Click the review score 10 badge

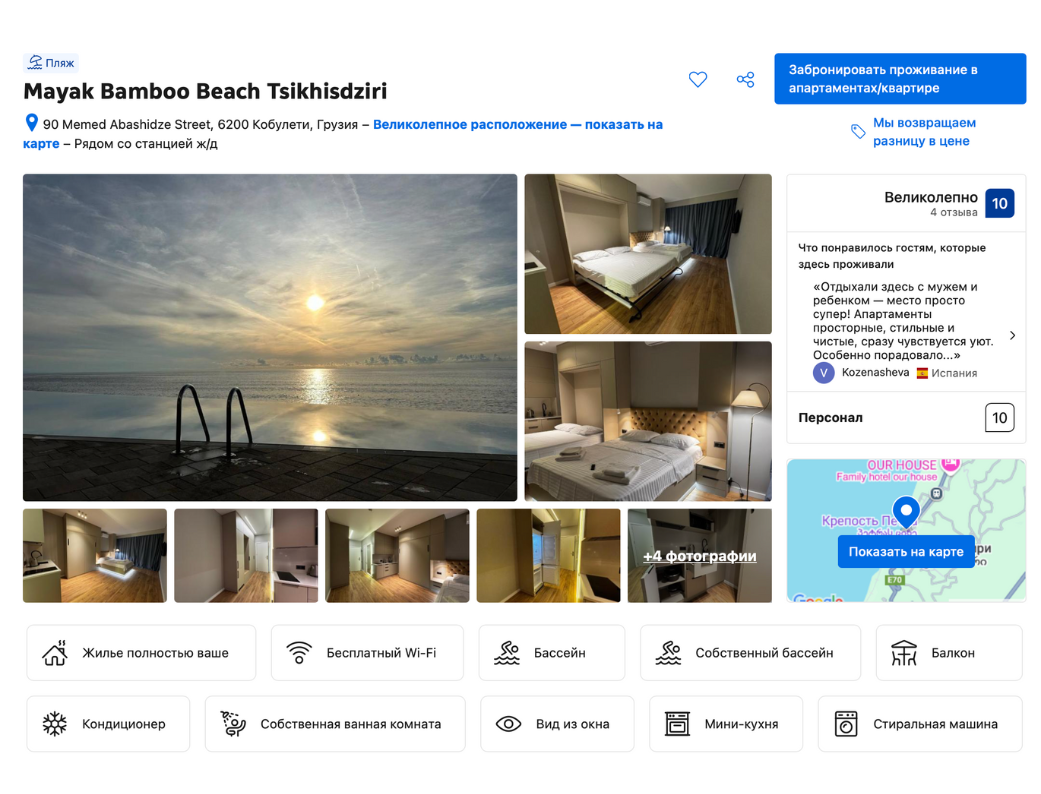[999, 204]
